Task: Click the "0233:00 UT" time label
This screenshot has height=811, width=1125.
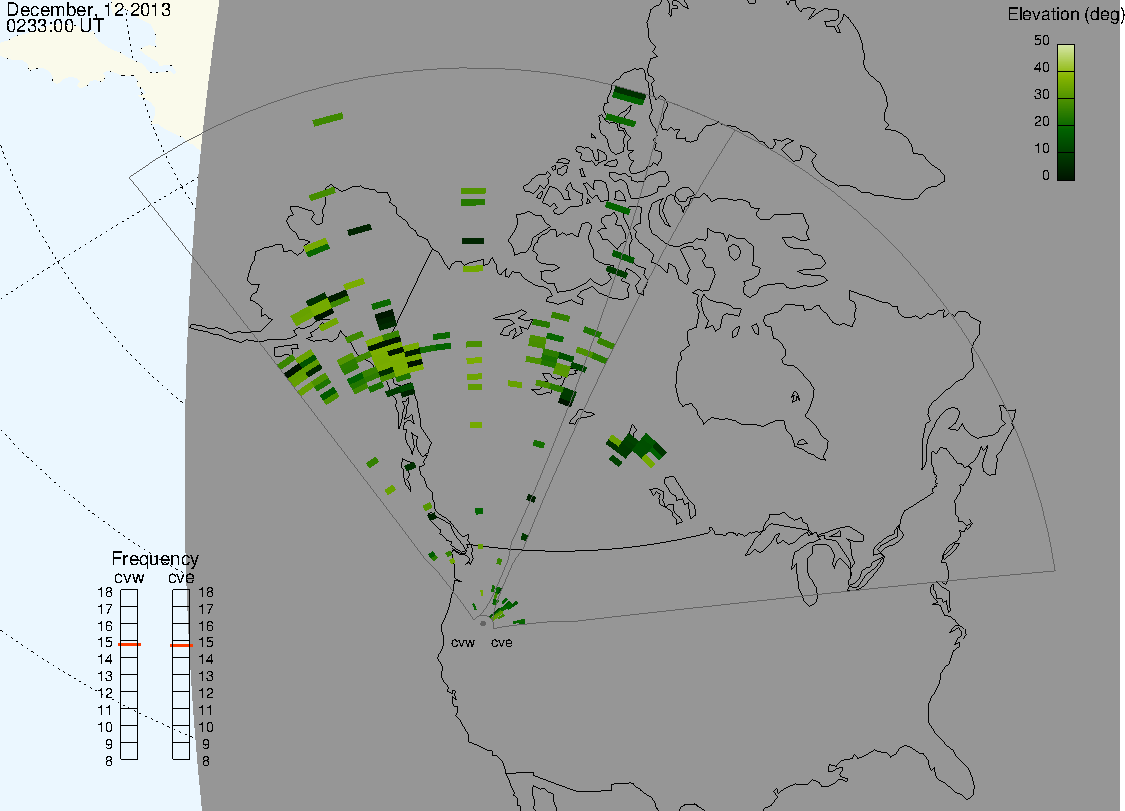Action: [x=55, y=25]
